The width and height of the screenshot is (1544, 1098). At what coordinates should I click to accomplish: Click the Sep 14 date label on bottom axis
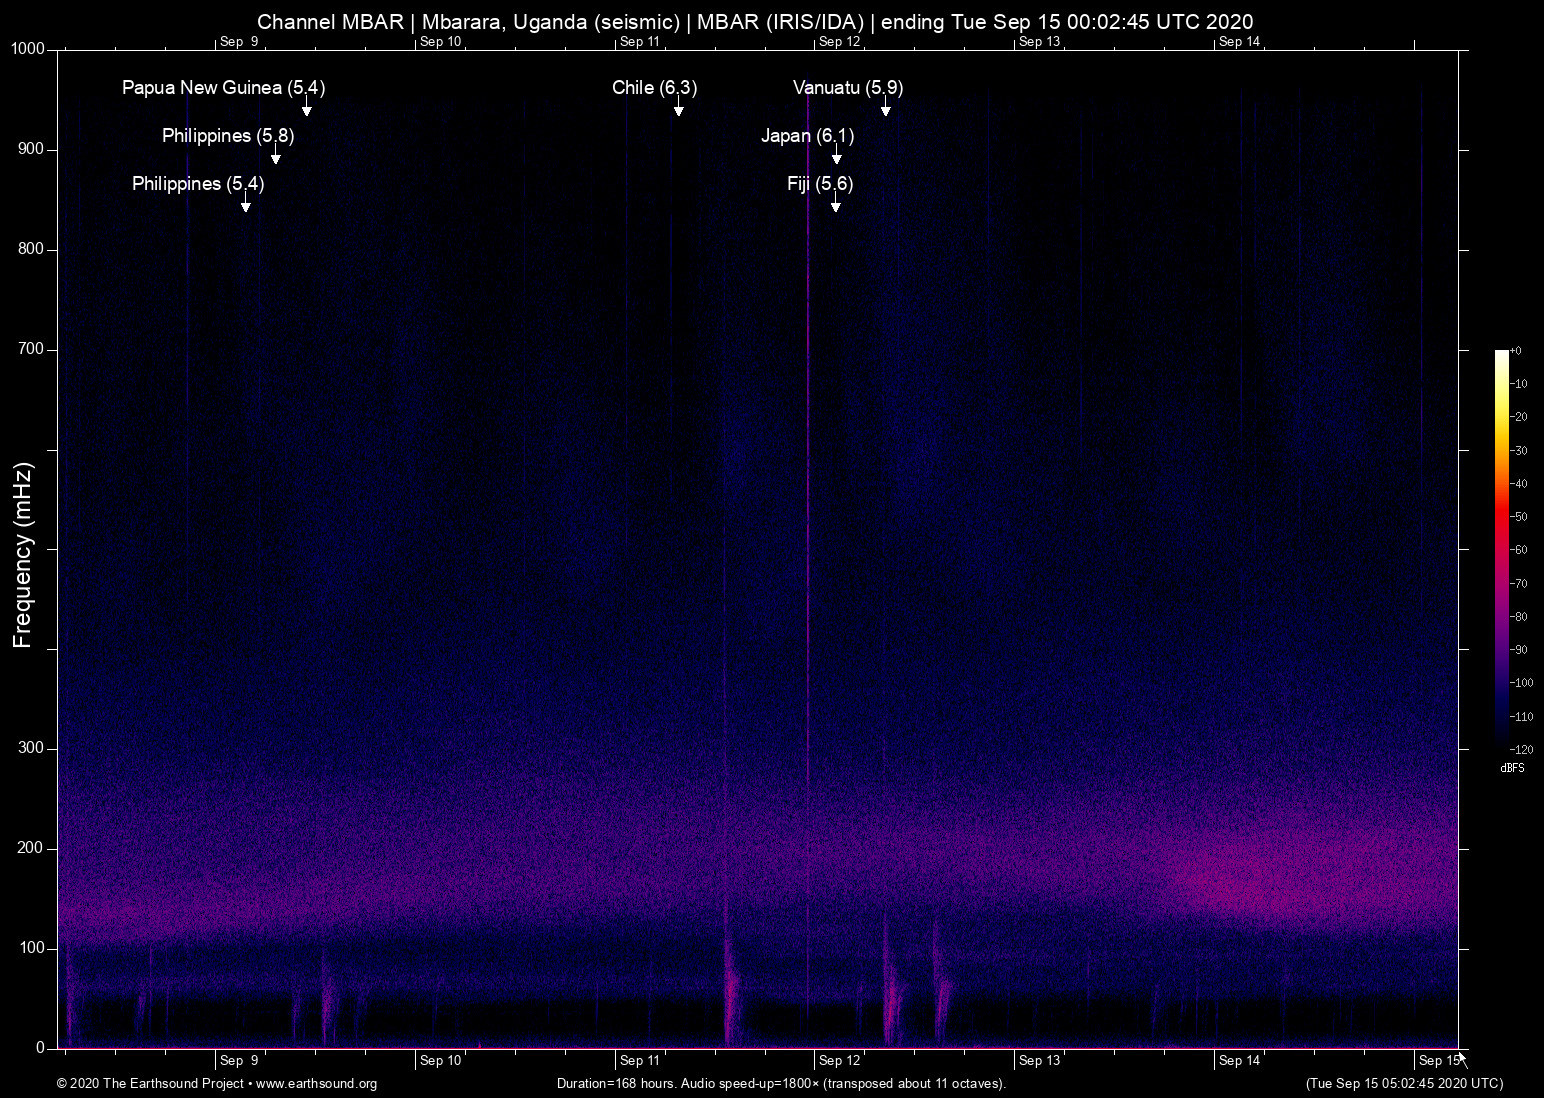coord(1240,1061)
